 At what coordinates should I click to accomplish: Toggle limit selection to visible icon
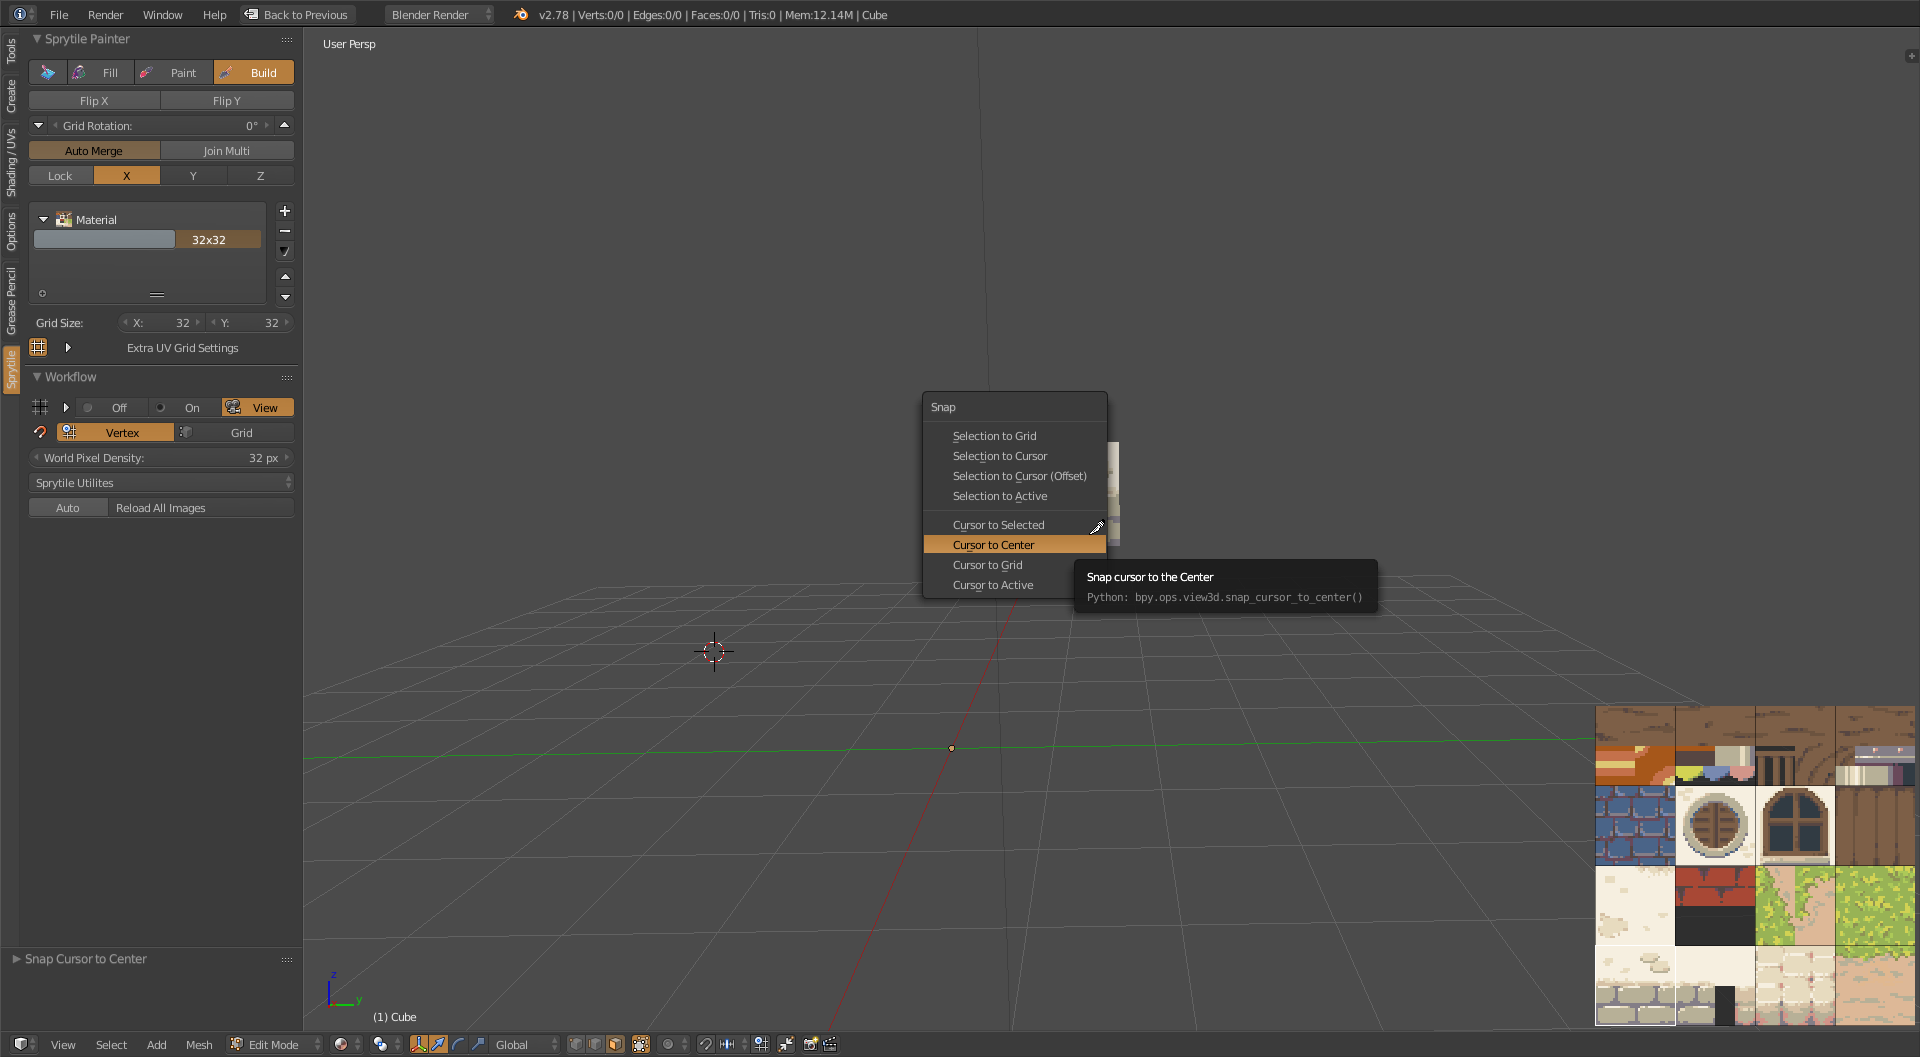pyautogui.click(x=641, y=1044)
